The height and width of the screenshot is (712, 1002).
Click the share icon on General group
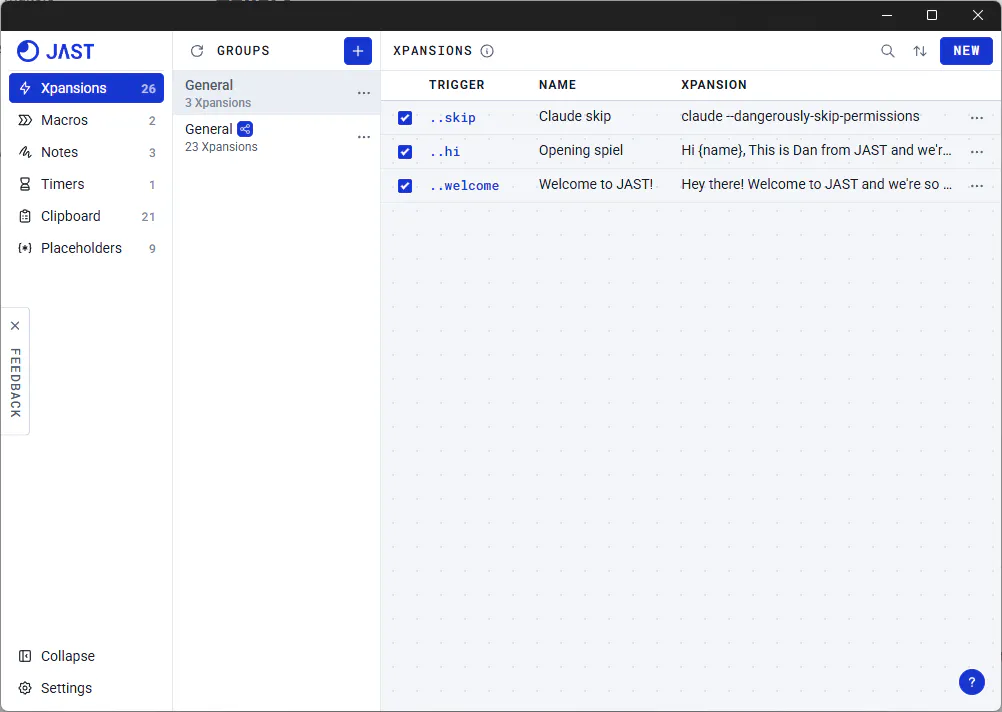click(x=245, y=129)
